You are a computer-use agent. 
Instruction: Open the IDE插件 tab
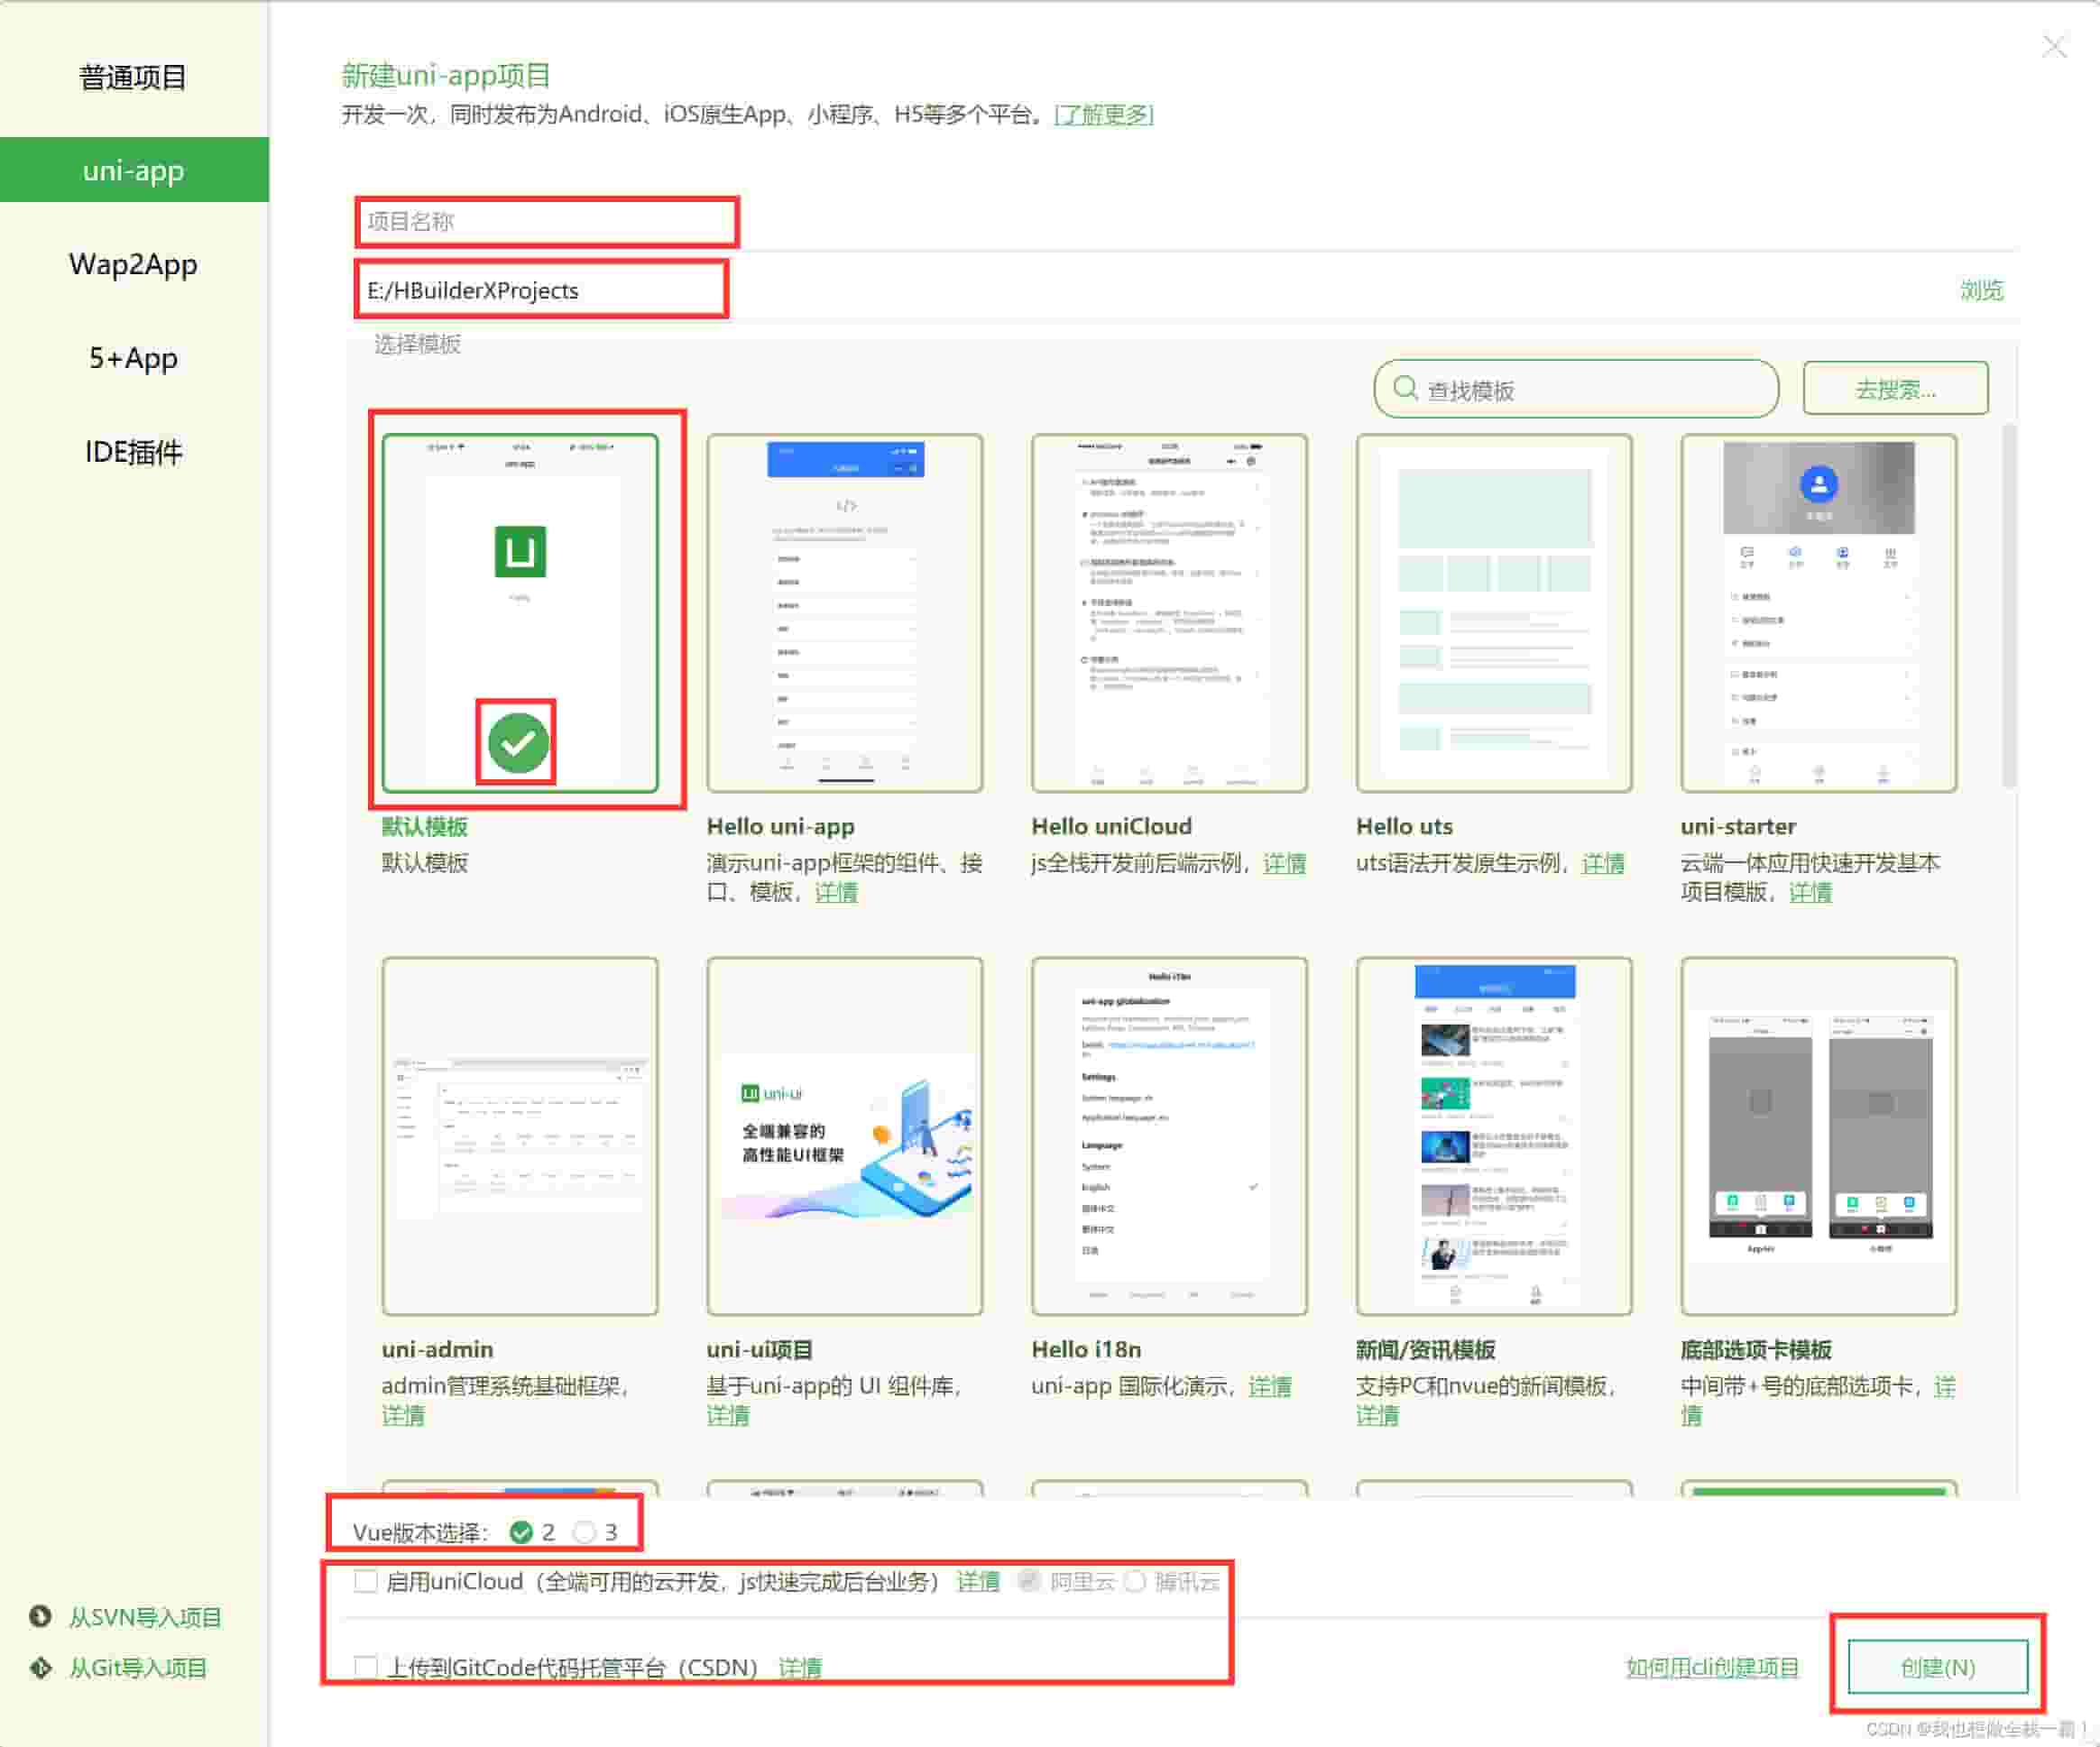coord(133,452)
